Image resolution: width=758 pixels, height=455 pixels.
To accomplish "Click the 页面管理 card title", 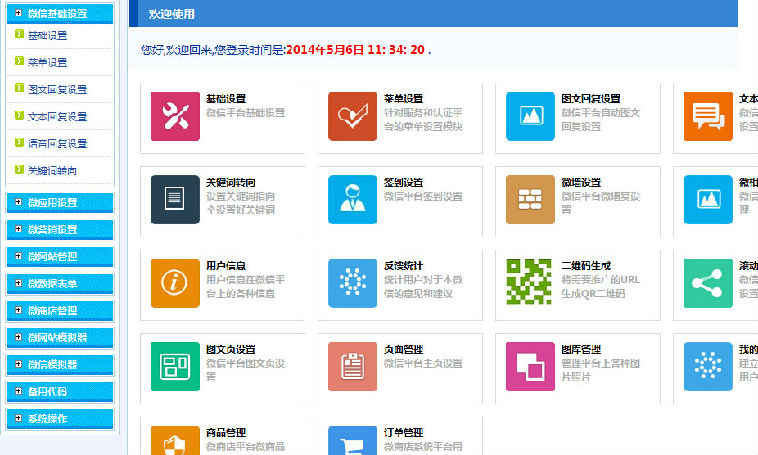I will tap(404, 350).
